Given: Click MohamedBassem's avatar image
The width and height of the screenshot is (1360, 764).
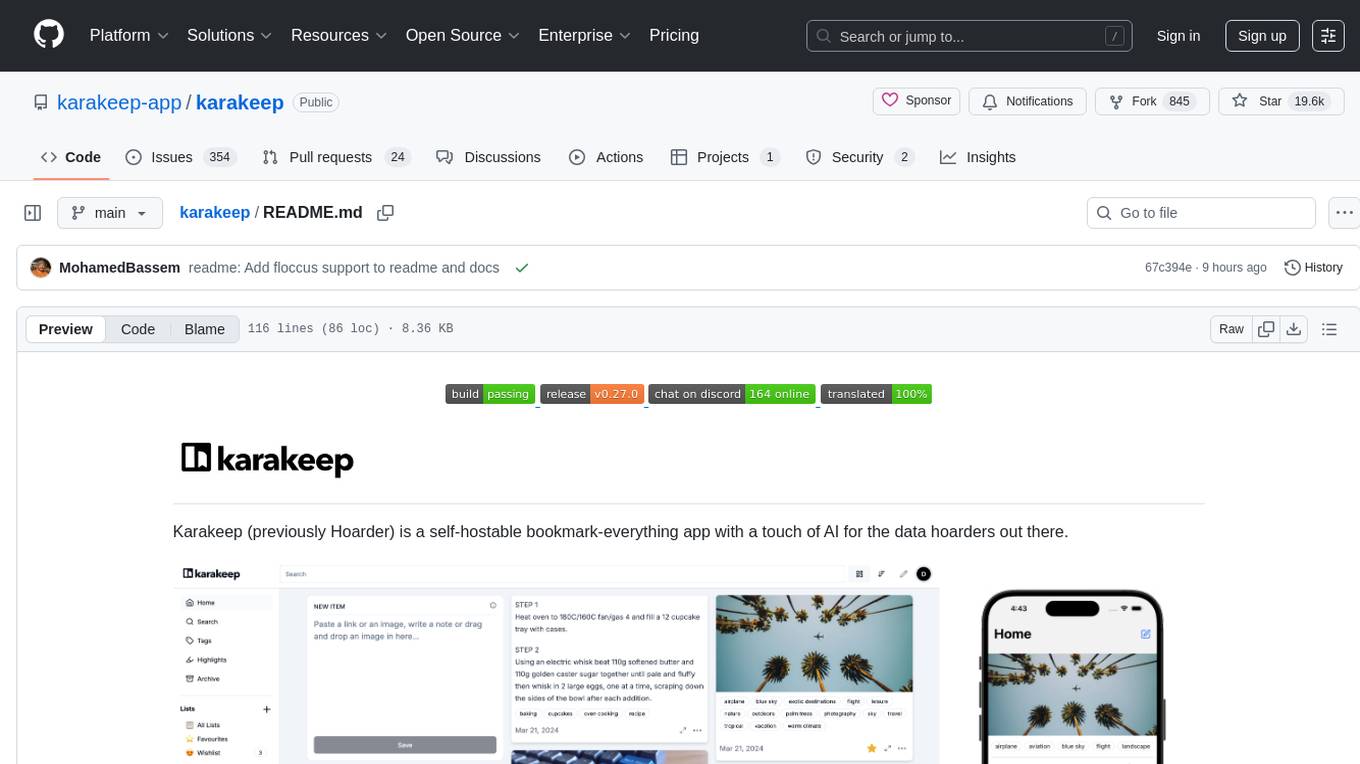Looking at the screenshot, I should 41,268.
